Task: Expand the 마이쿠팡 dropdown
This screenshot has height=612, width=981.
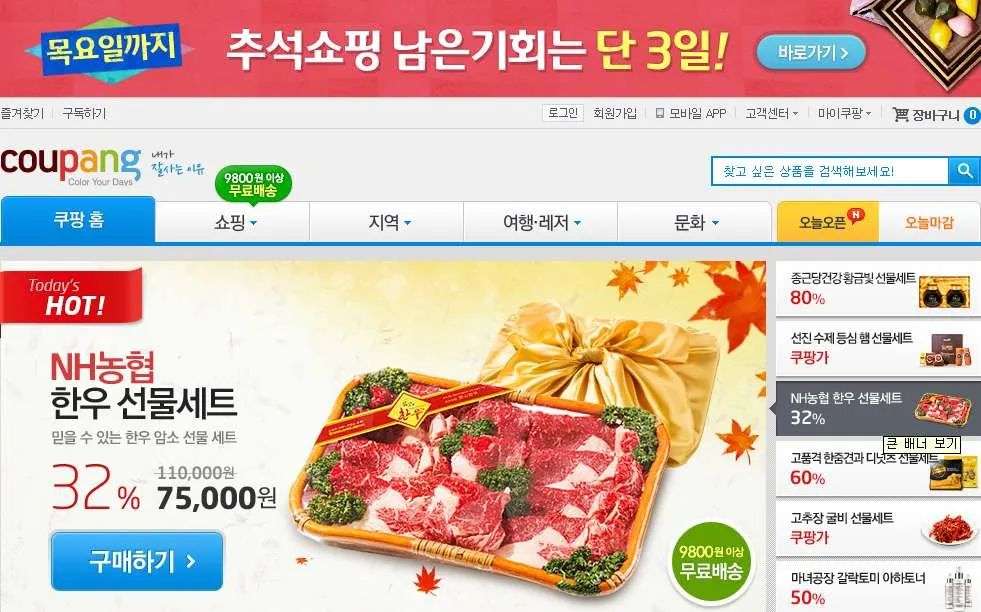Action: click(844, 113)
